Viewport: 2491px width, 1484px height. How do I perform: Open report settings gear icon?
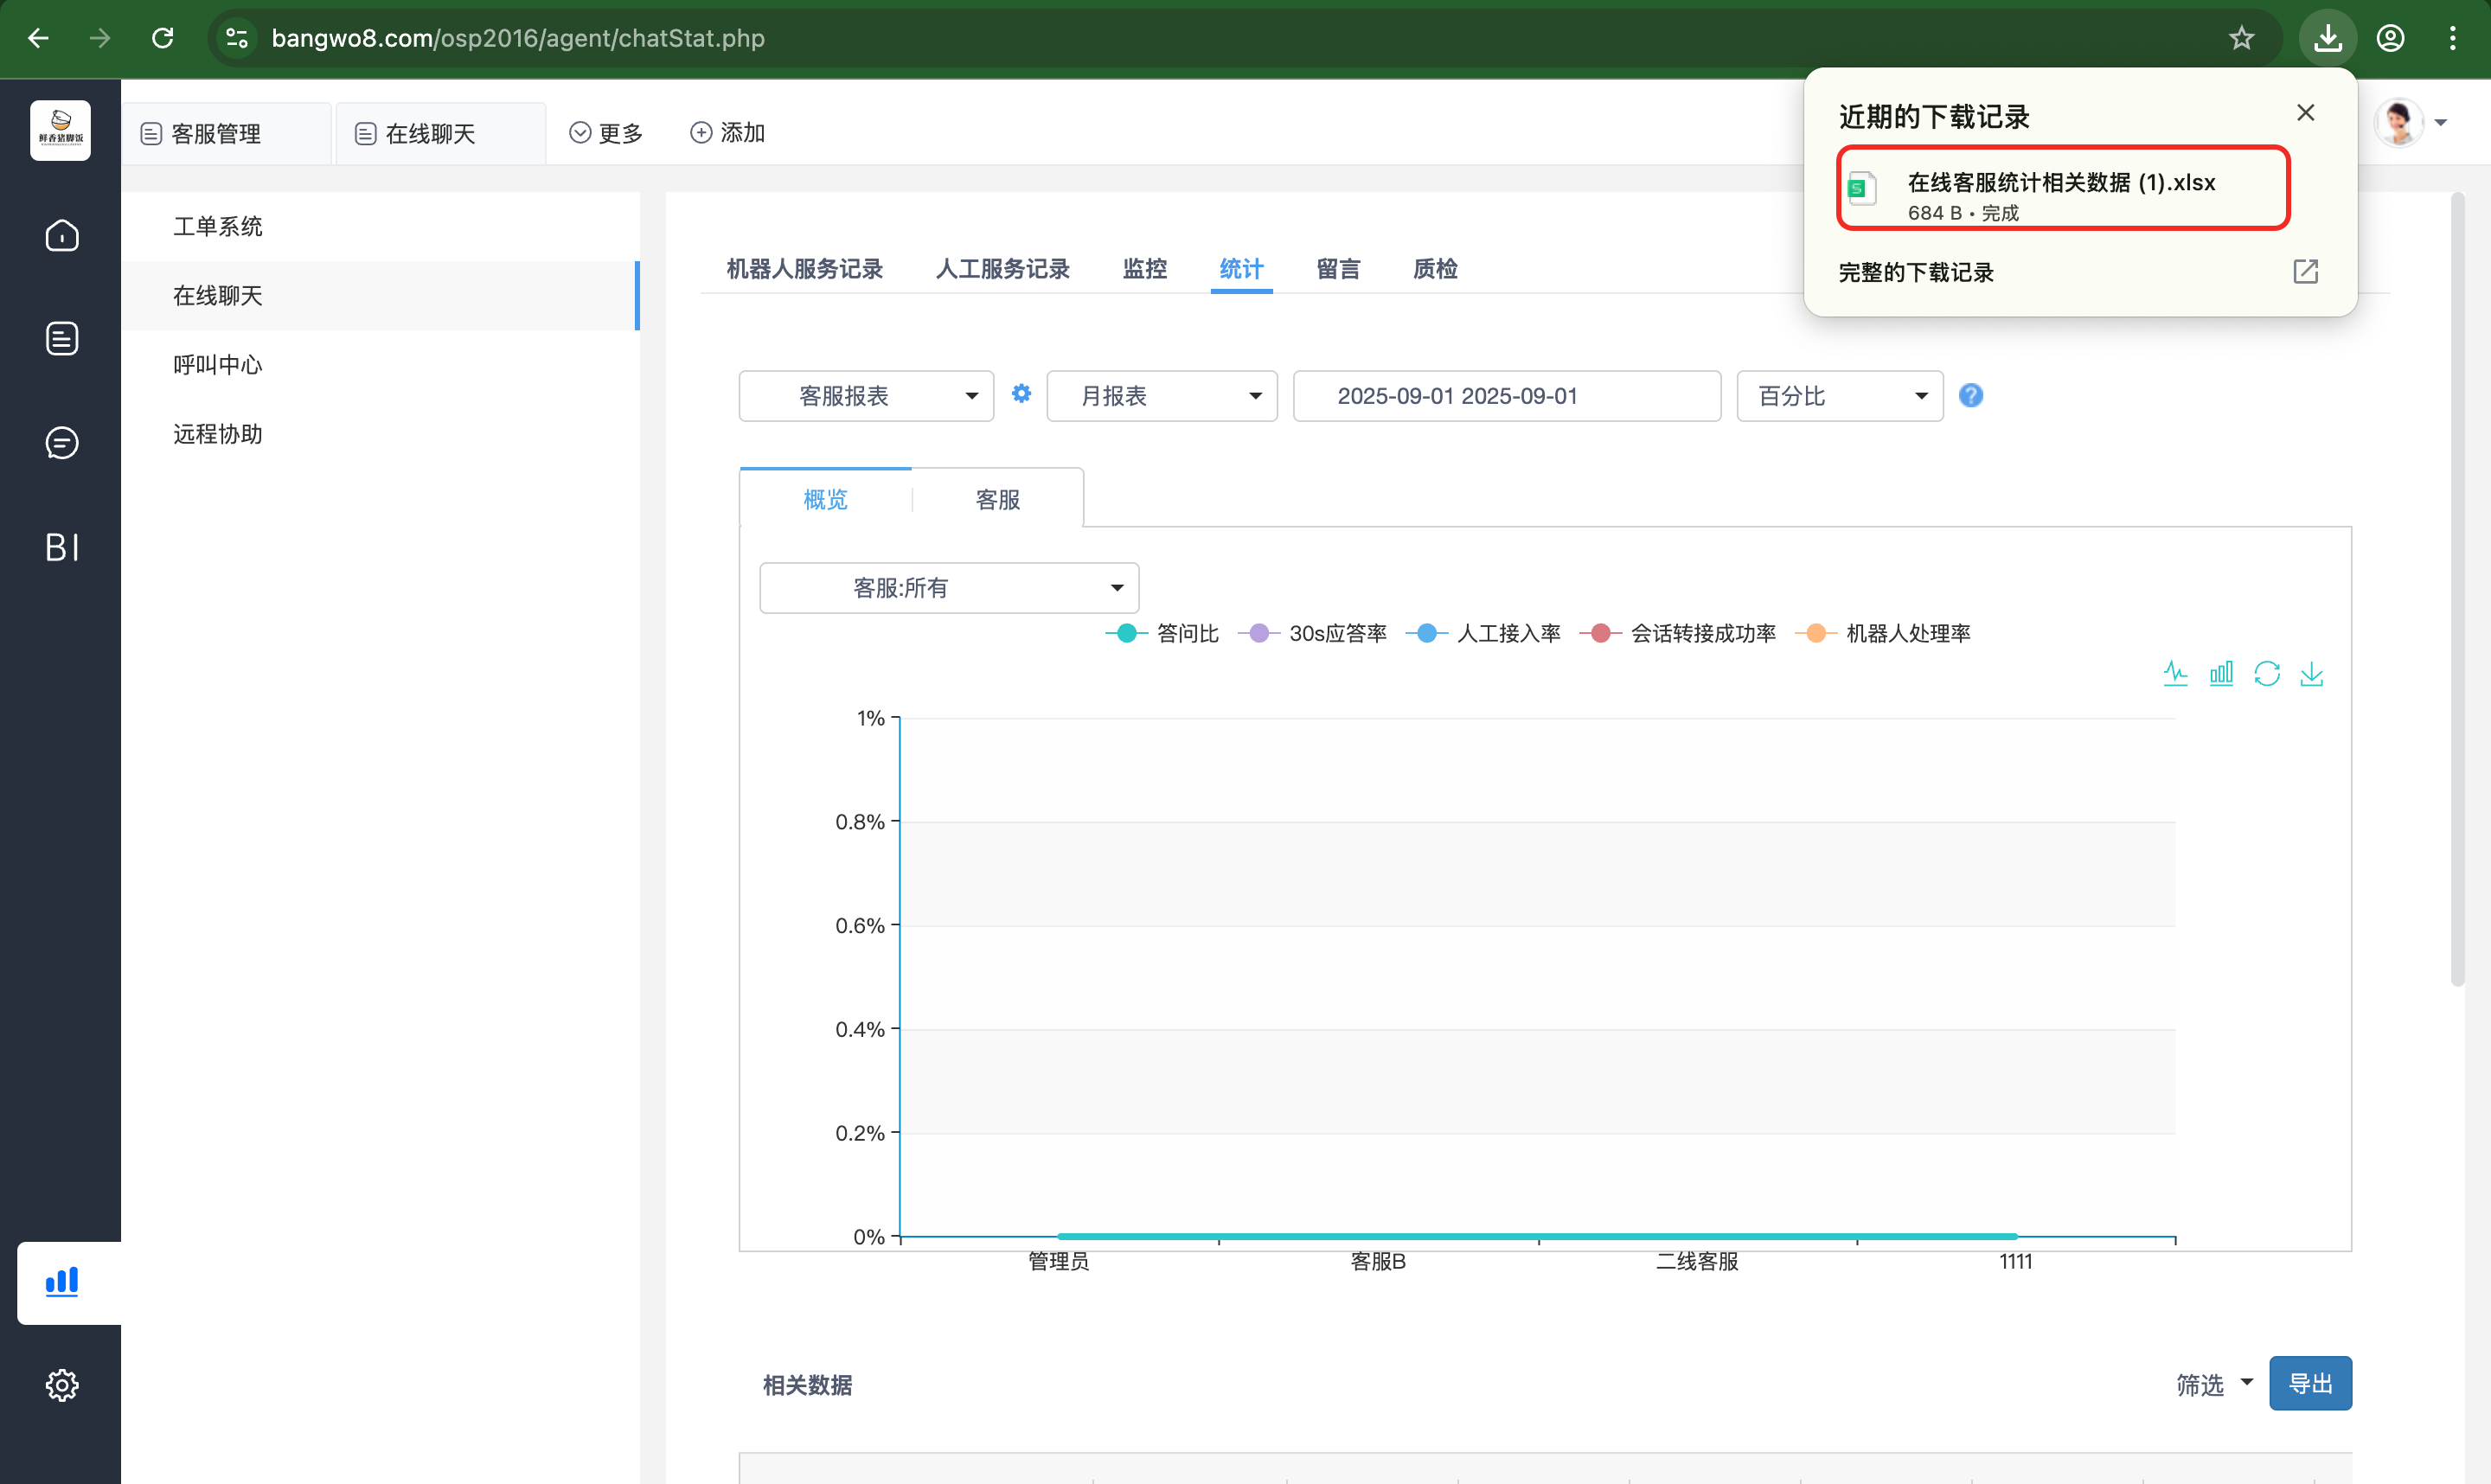pyautogui.click(x=1020, y=394)
